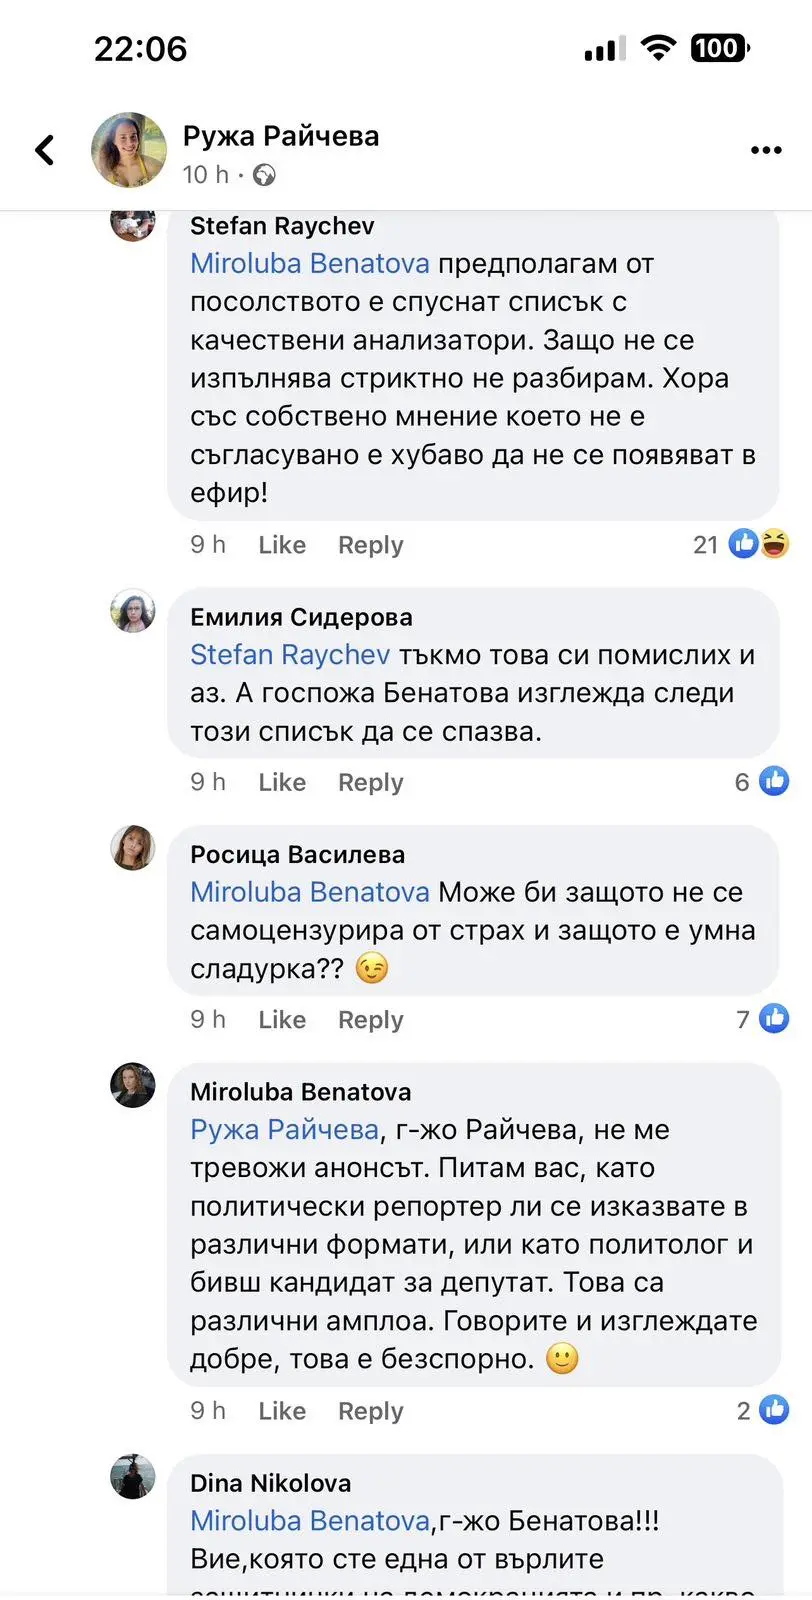This screenshot has height=1600, width=812.
Task: Tap the back arrow icon
Action: pos(45,150)
